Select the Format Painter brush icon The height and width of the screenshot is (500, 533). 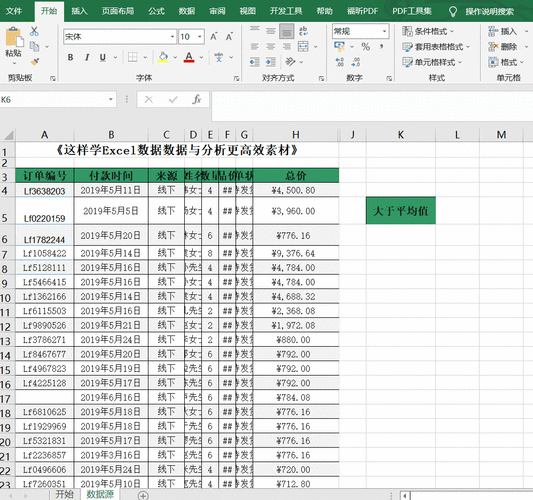click(35, 62)
